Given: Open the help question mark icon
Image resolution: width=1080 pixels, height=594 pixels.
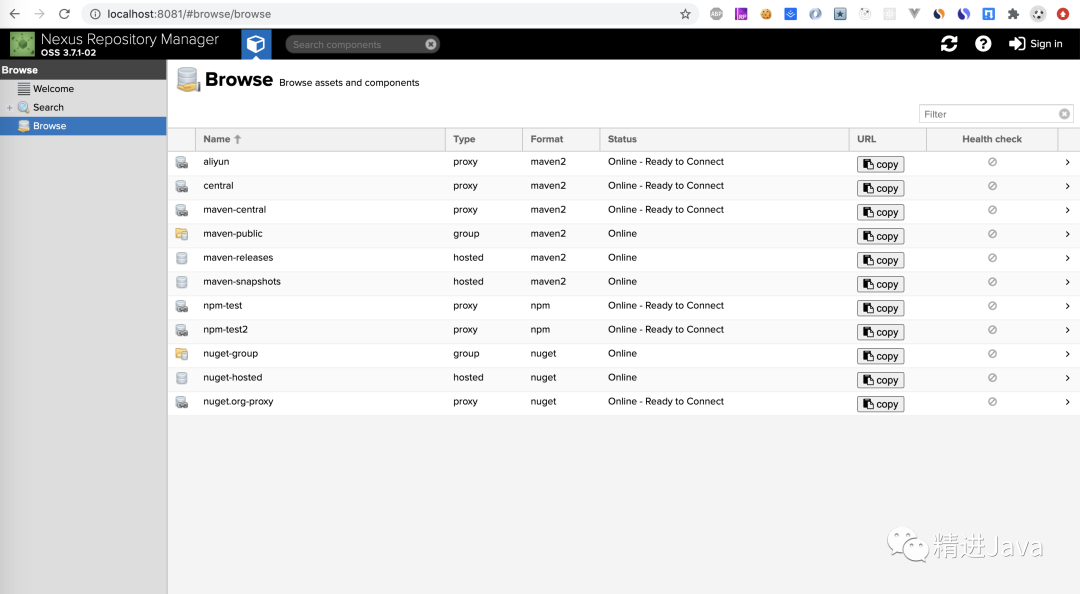Looking at the screenshot, I should [x=983, y=44].
